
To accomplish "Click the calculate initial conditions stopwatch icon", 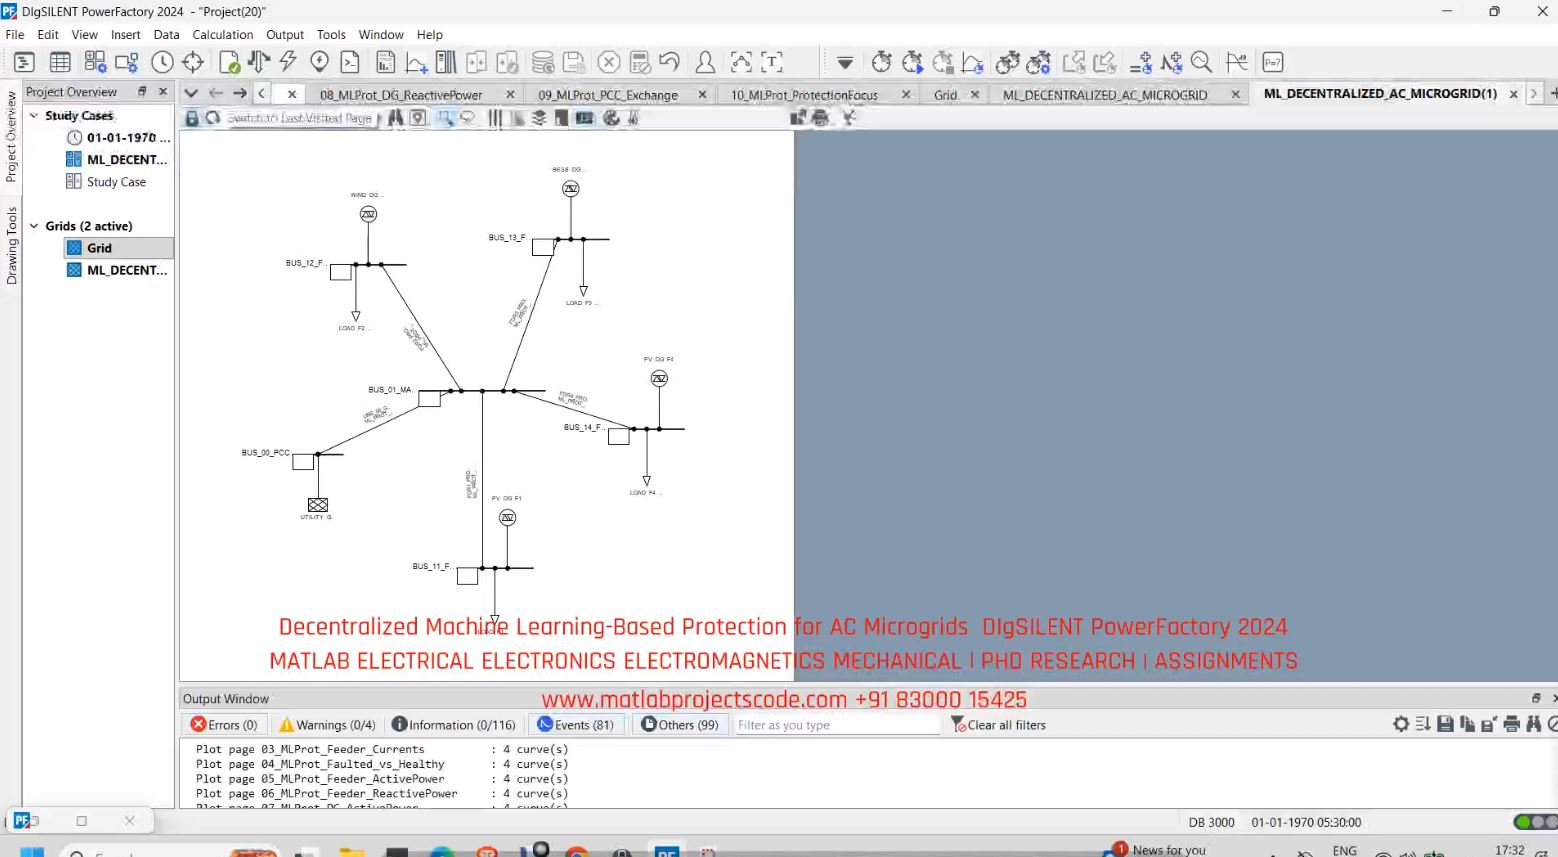I will [x=881, y=62].
